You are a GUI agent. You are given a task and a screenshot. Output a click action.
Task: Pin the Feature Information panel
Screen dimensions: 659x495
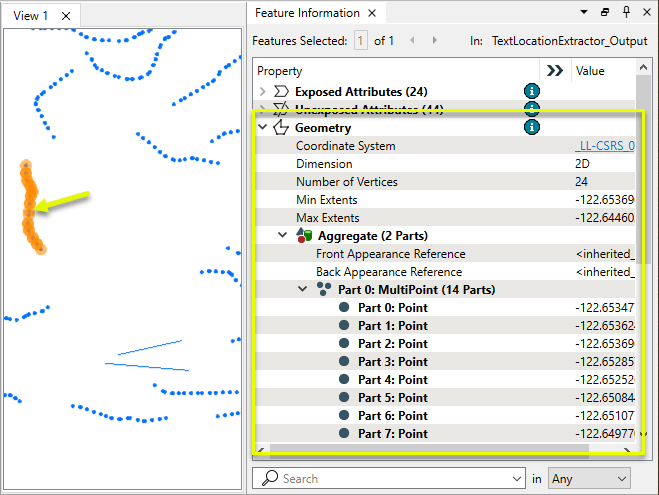(x=625, y=13)
